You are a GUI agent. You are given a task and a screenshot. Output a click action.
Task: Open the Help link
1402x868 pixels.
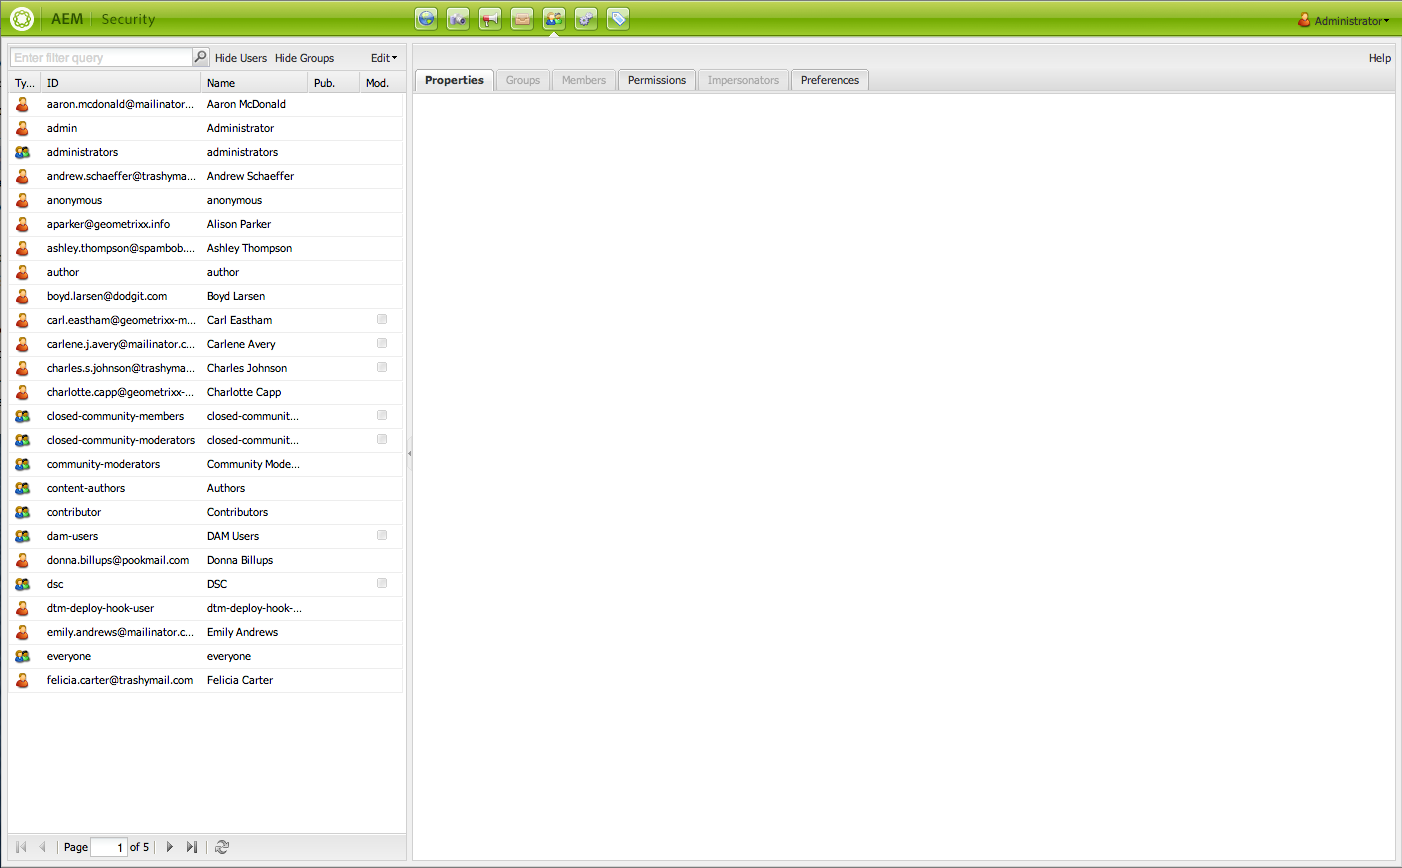[x=1380, y=58]
